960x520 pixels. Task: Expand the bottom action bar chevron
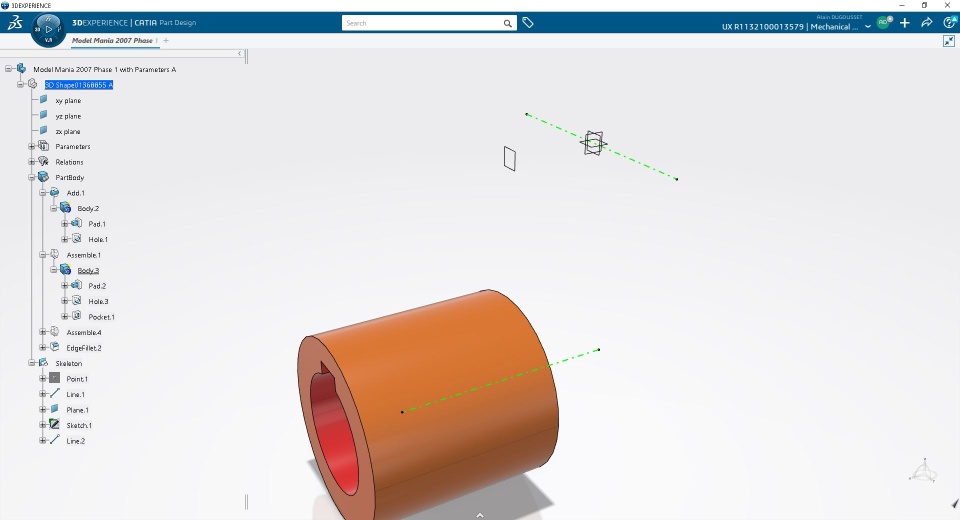point(480,515)
